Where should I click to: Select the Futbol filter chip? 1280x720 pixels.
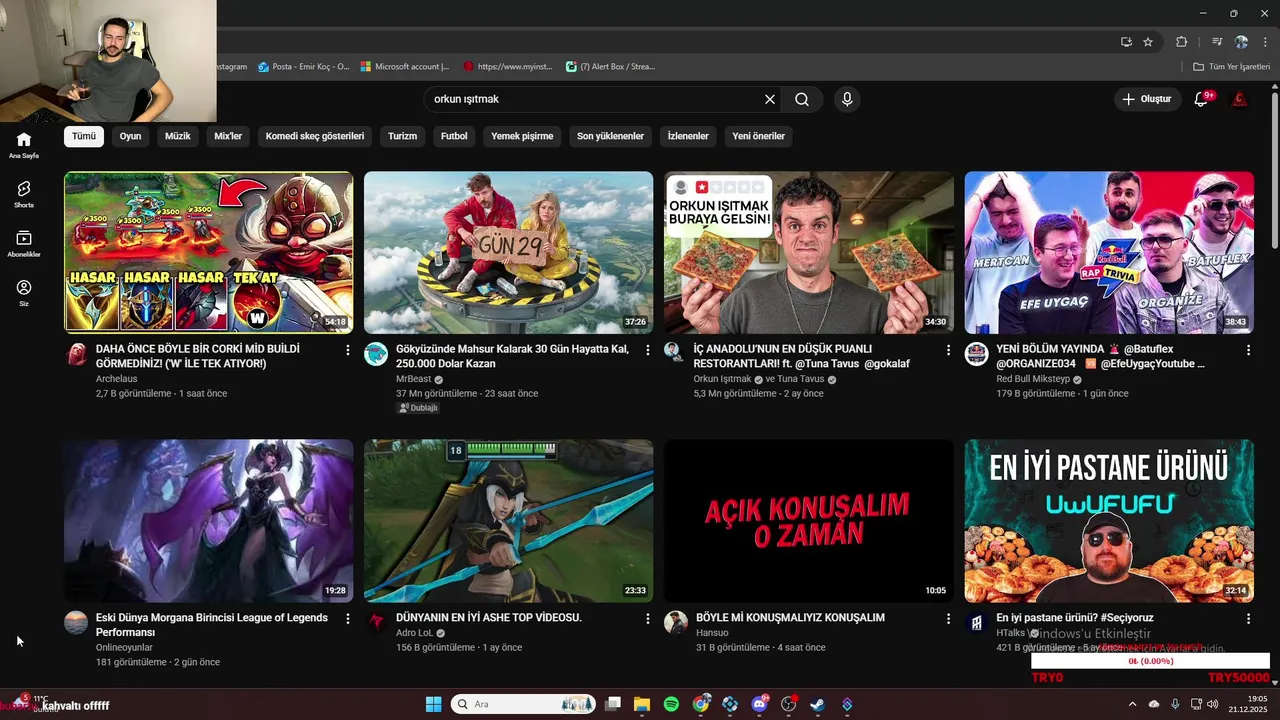point(454,136)
